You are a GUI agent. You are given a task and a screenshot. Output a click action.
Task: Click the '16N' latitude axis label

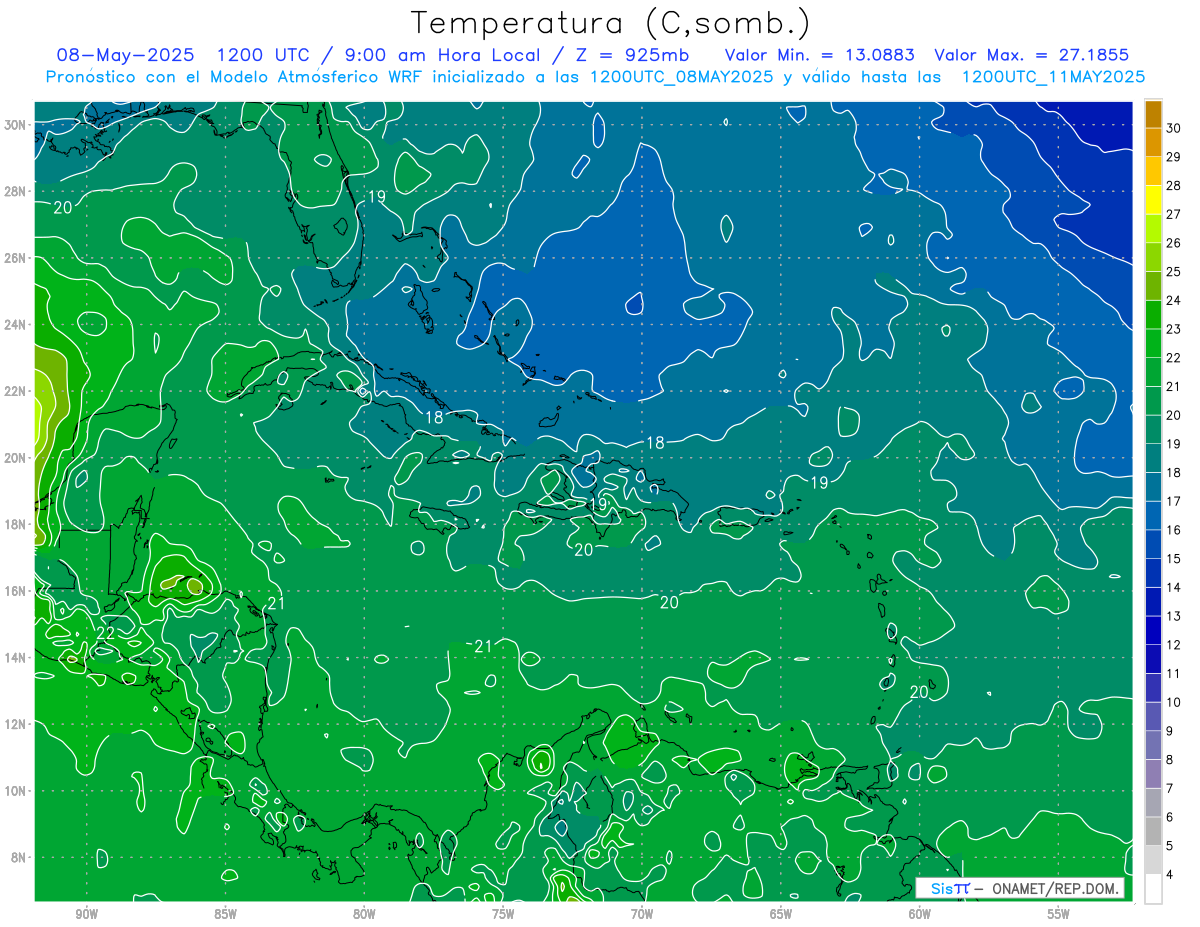click(x=15, y=591)
